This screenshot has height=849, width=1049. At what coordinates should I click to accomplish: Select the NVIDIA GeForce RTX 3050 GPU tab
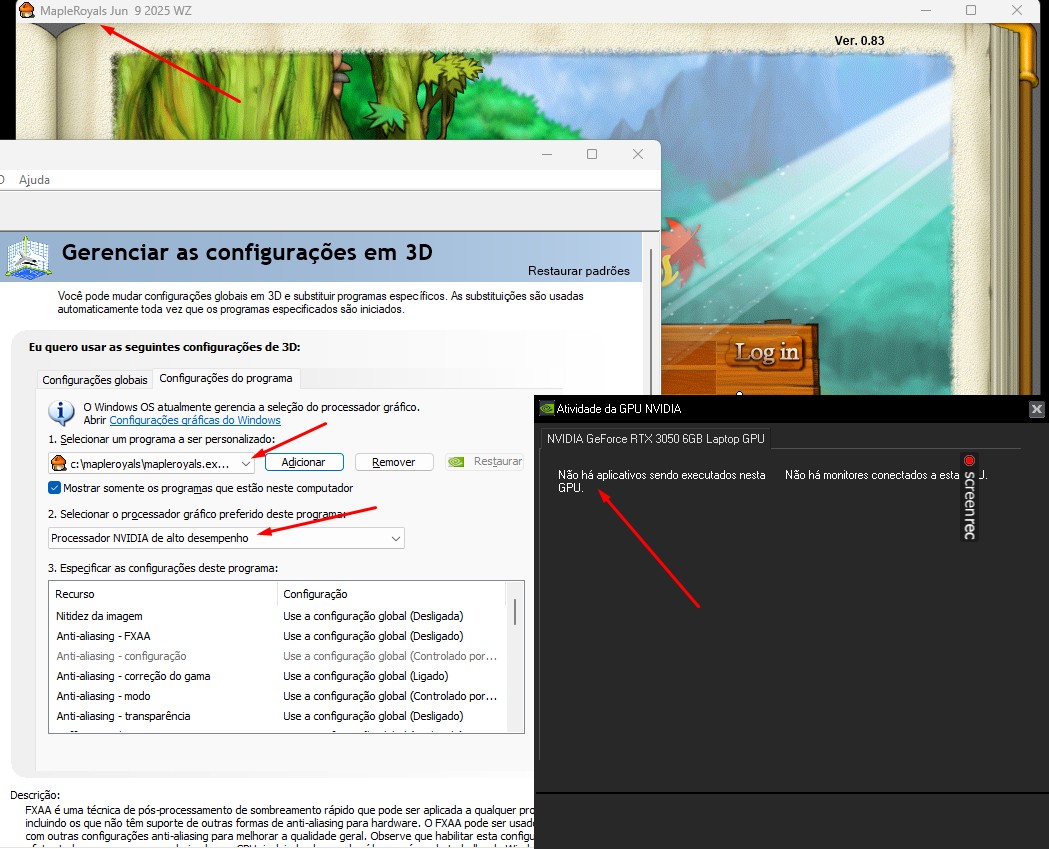point(654,438)
